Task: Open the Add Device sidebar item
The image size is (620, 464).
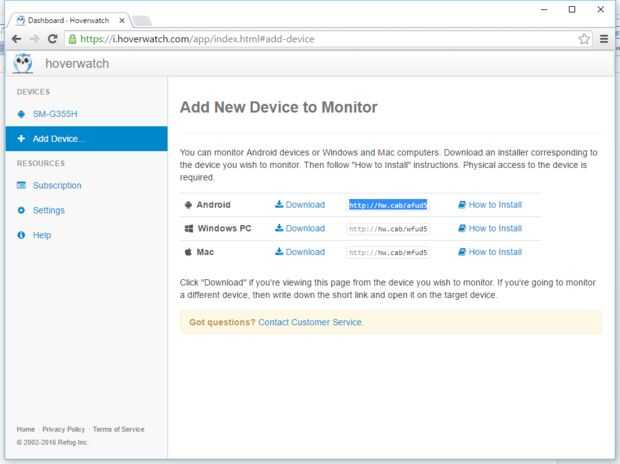Action: pos(58,138)
